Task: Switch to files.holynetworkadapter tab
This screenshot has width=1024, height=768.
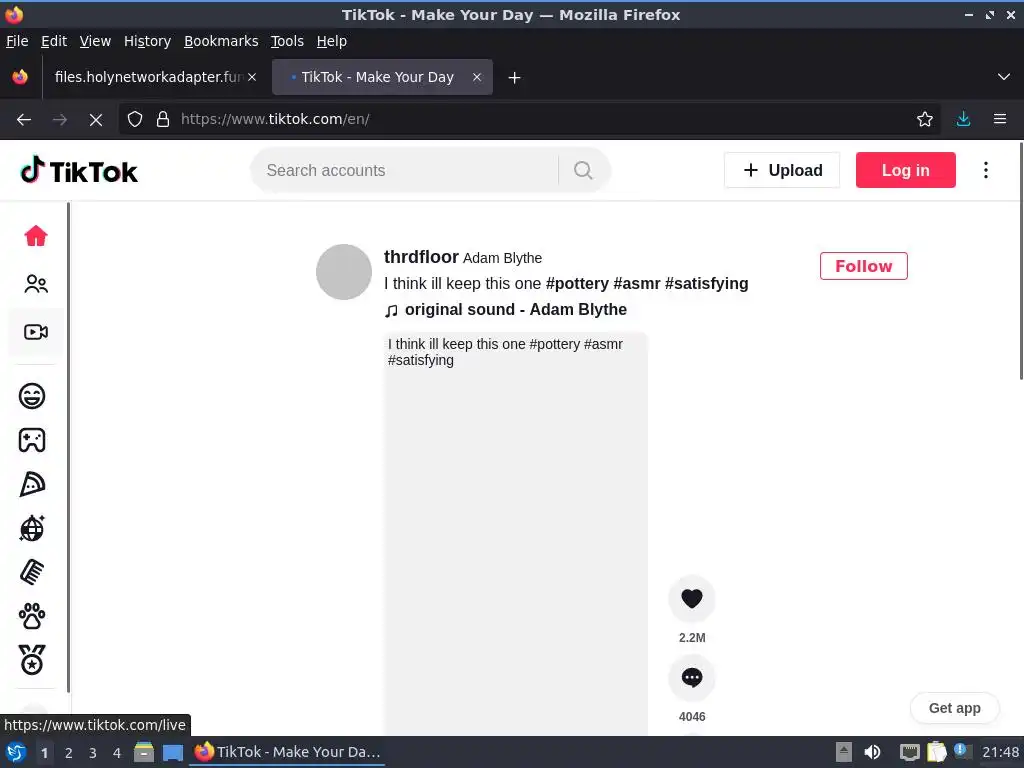Action: [149, 77]
